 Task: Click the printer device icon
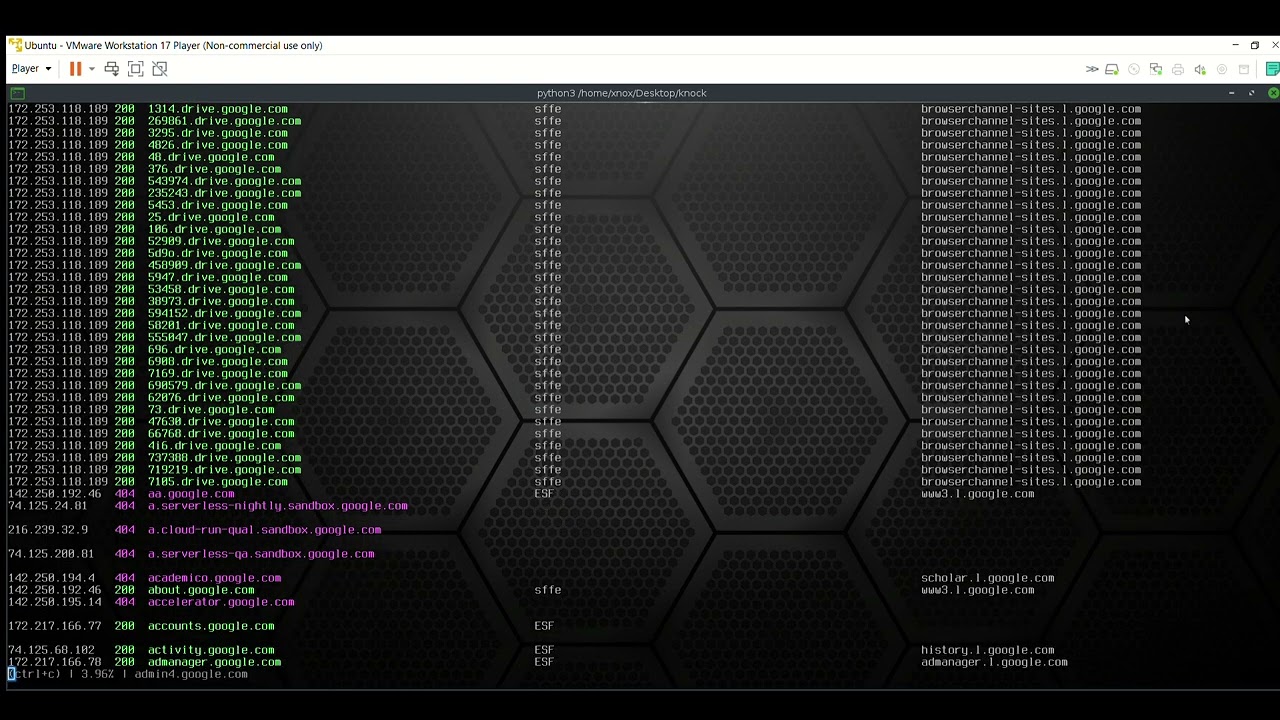point(1178,69)
